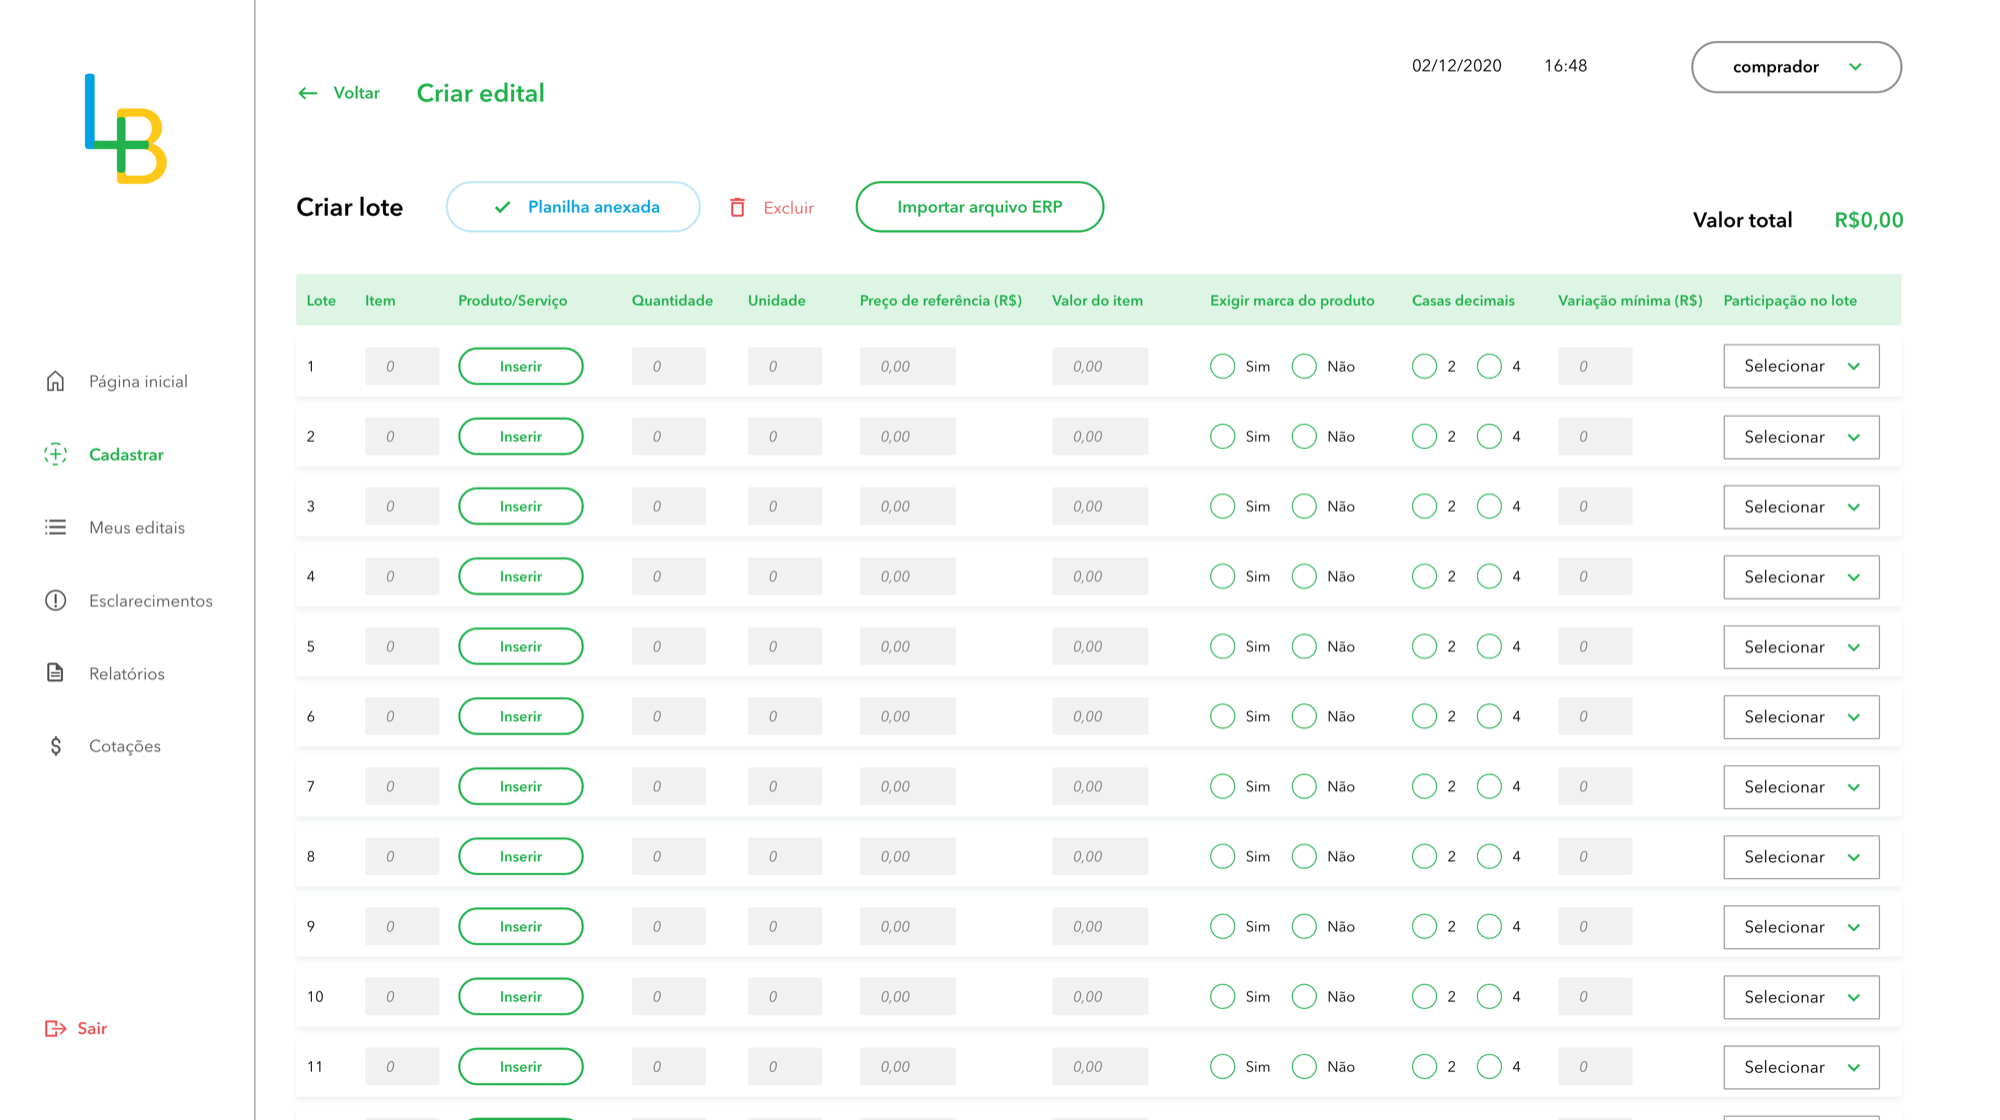
Task: Open Selecionar dropdown in row 11
Action: 1801,1067
